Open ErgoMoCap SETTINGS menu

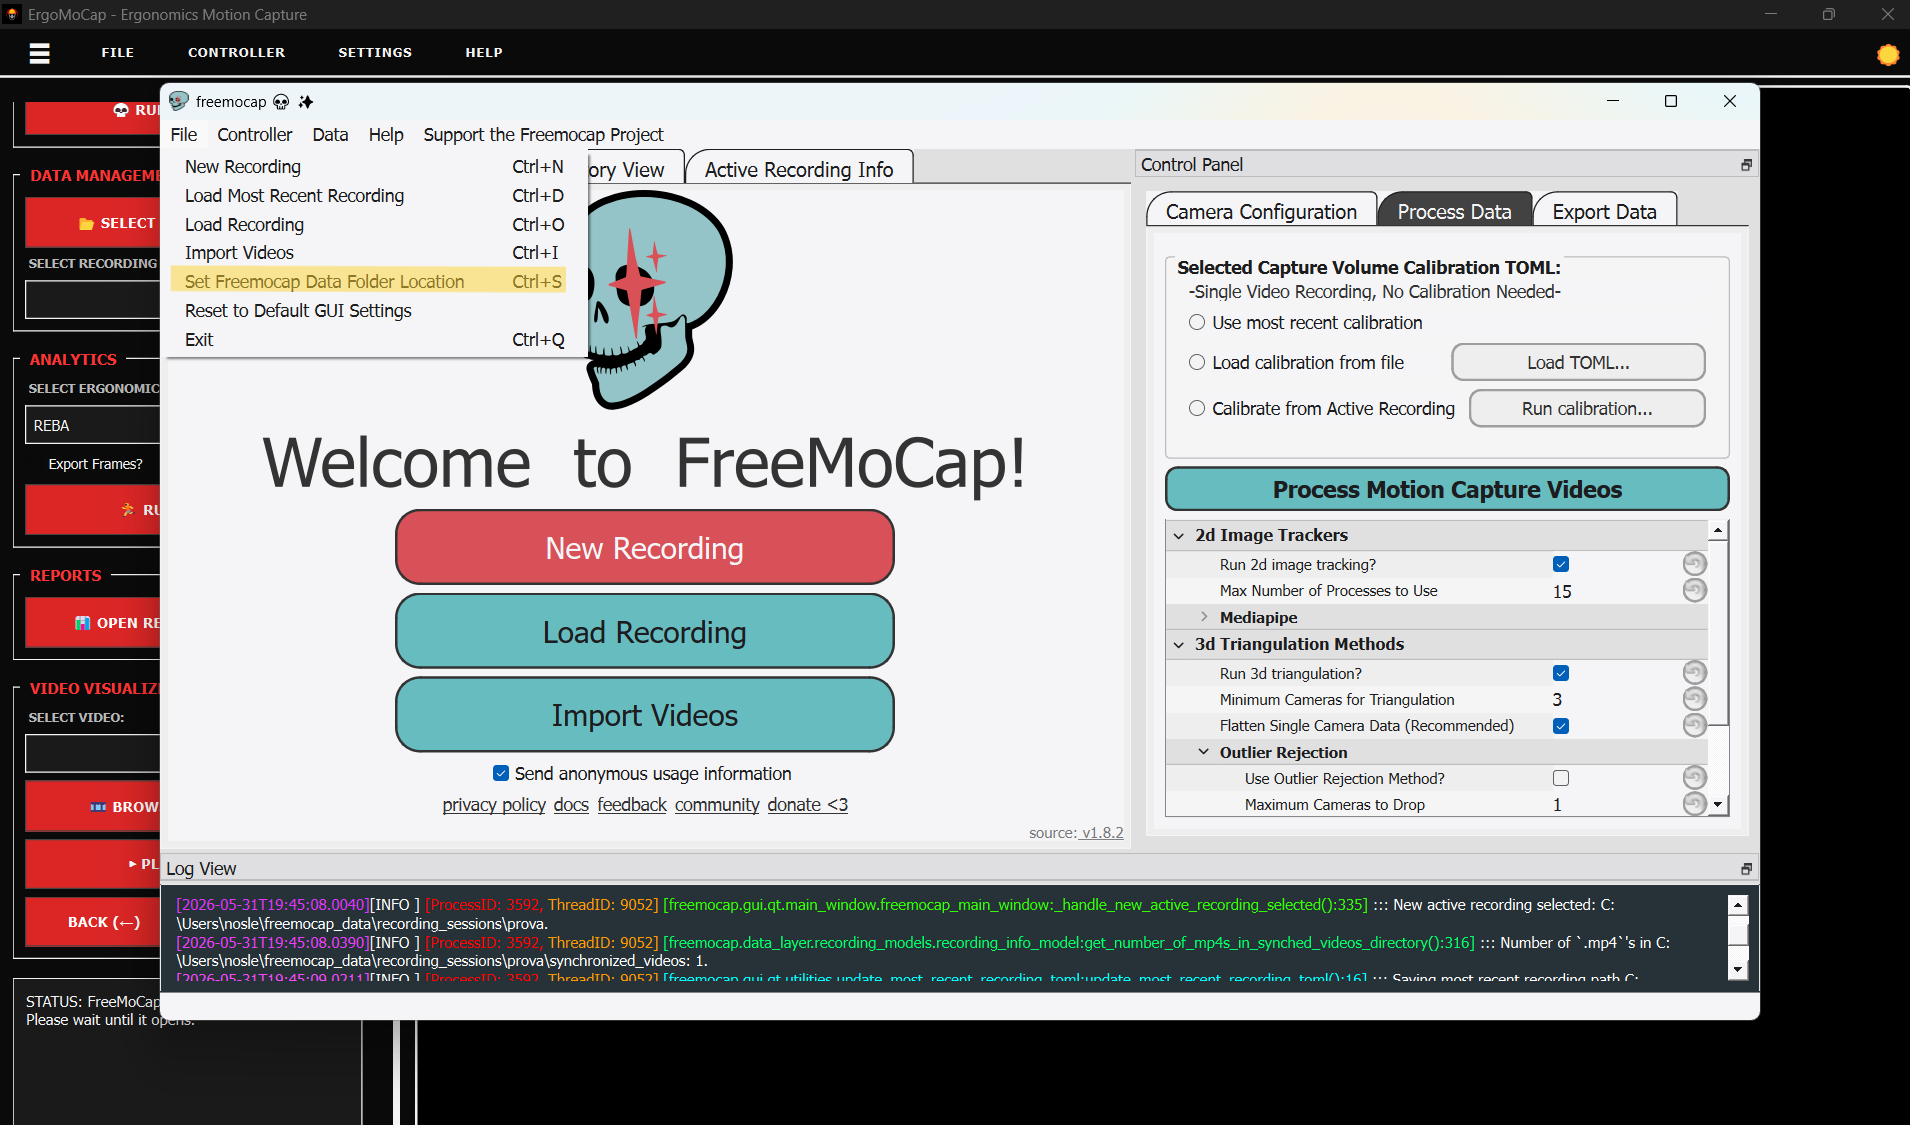click(375, 52)
